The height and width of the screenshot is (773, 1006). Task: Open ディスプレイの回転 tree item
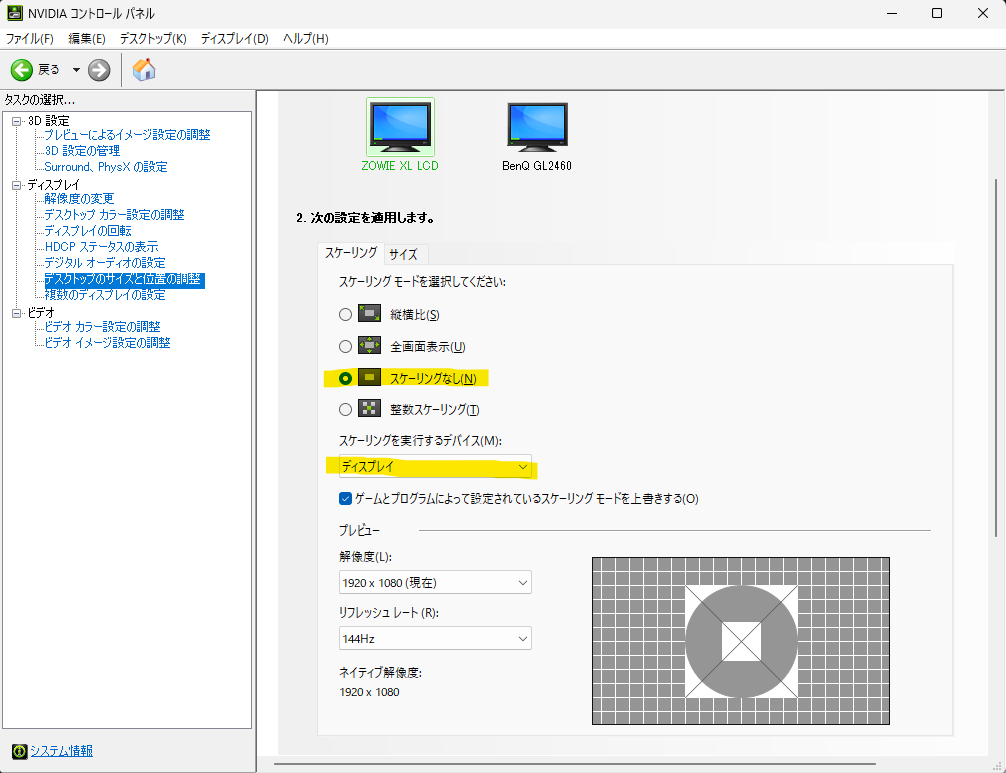(88, 231)
